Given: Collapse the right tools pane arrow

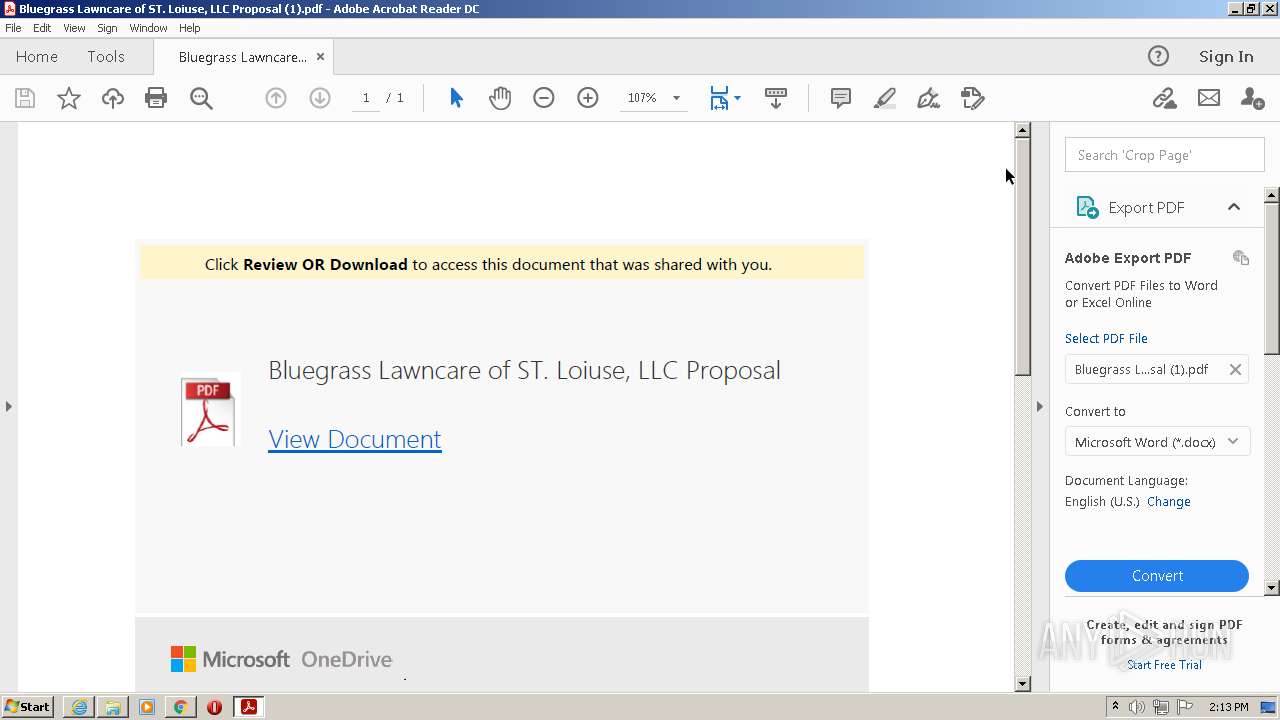Looking at the screenshot, I should point(1040,406).
